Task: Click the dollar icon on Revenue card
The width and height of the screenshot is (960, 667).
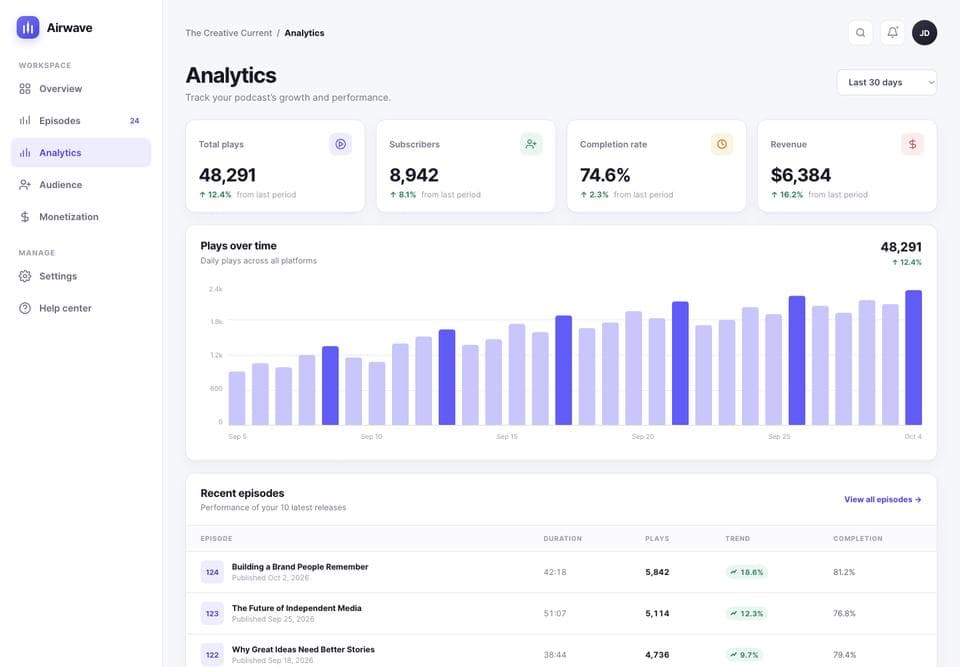Action: (x=912, y=144)
